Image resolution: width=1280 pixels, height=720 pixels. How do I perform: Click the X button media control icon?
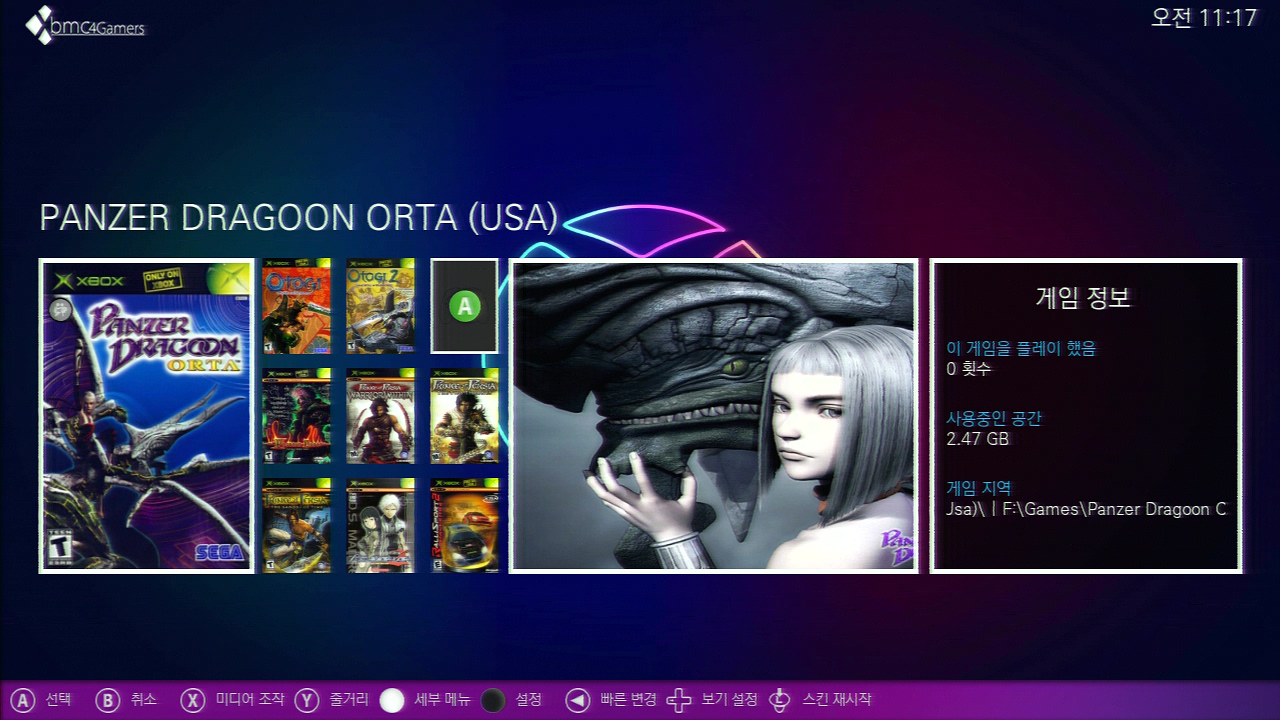(193, 700)
